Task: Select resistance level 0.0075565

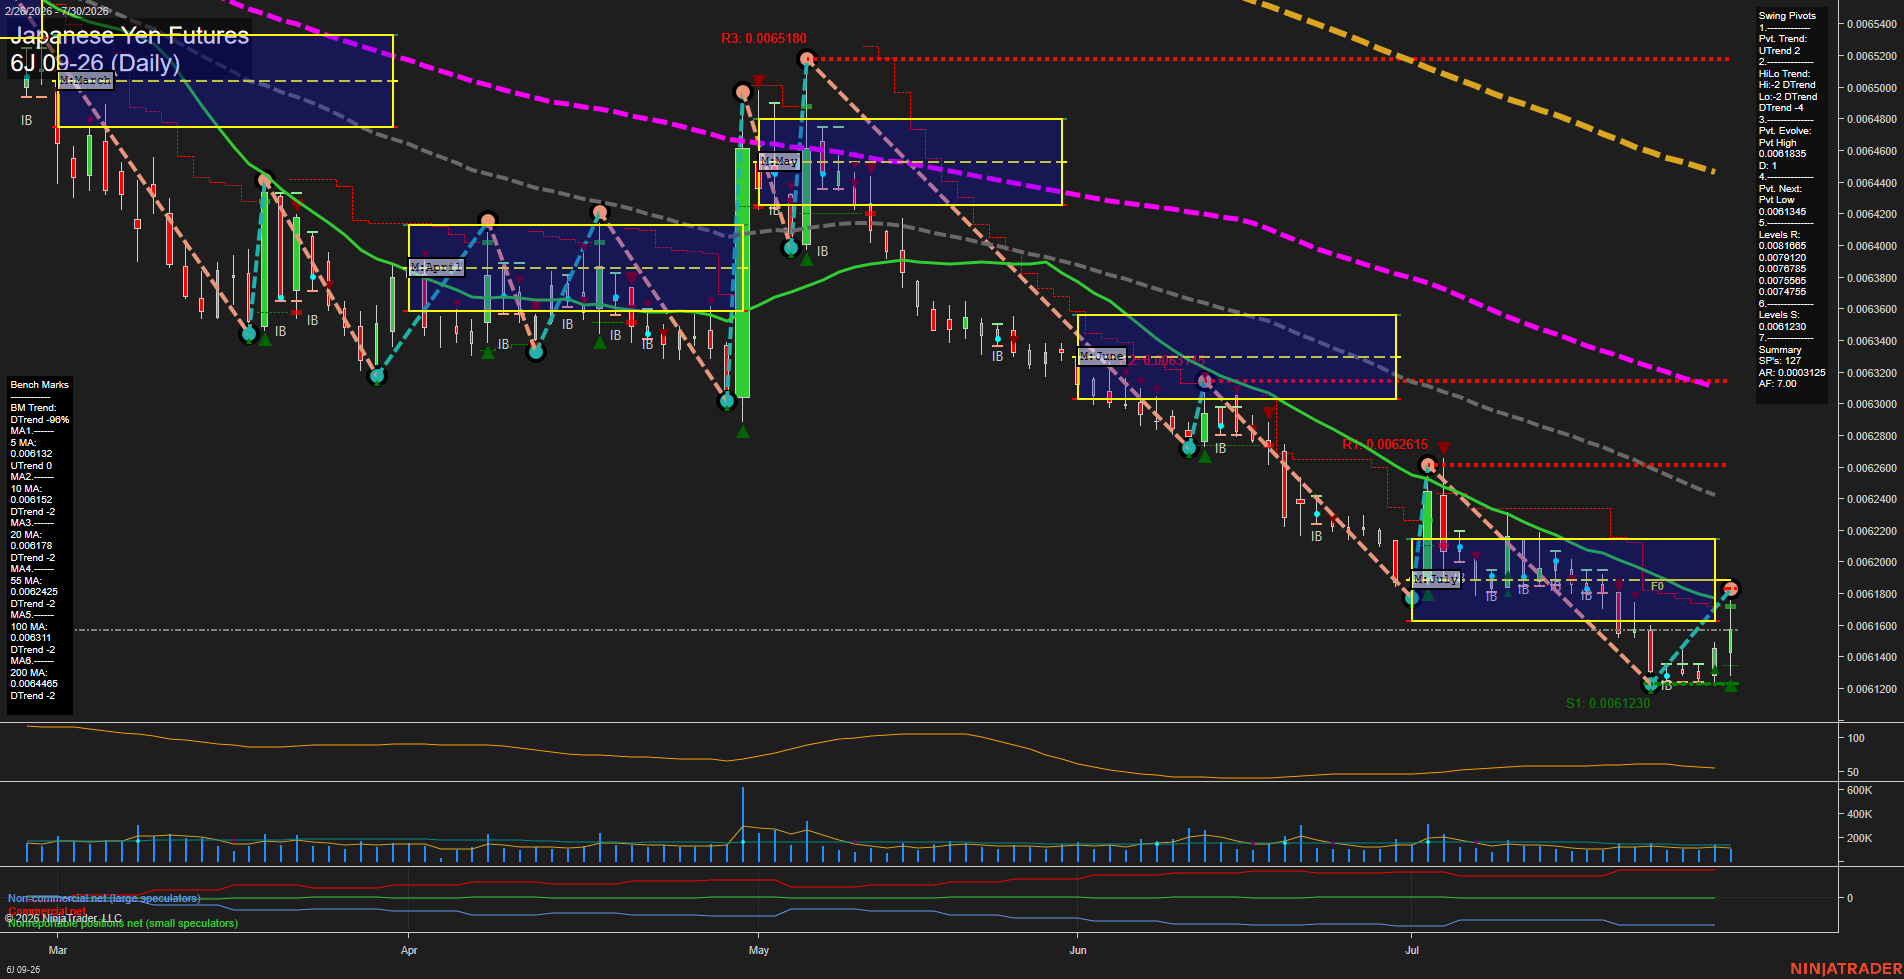Action: 1783,281
